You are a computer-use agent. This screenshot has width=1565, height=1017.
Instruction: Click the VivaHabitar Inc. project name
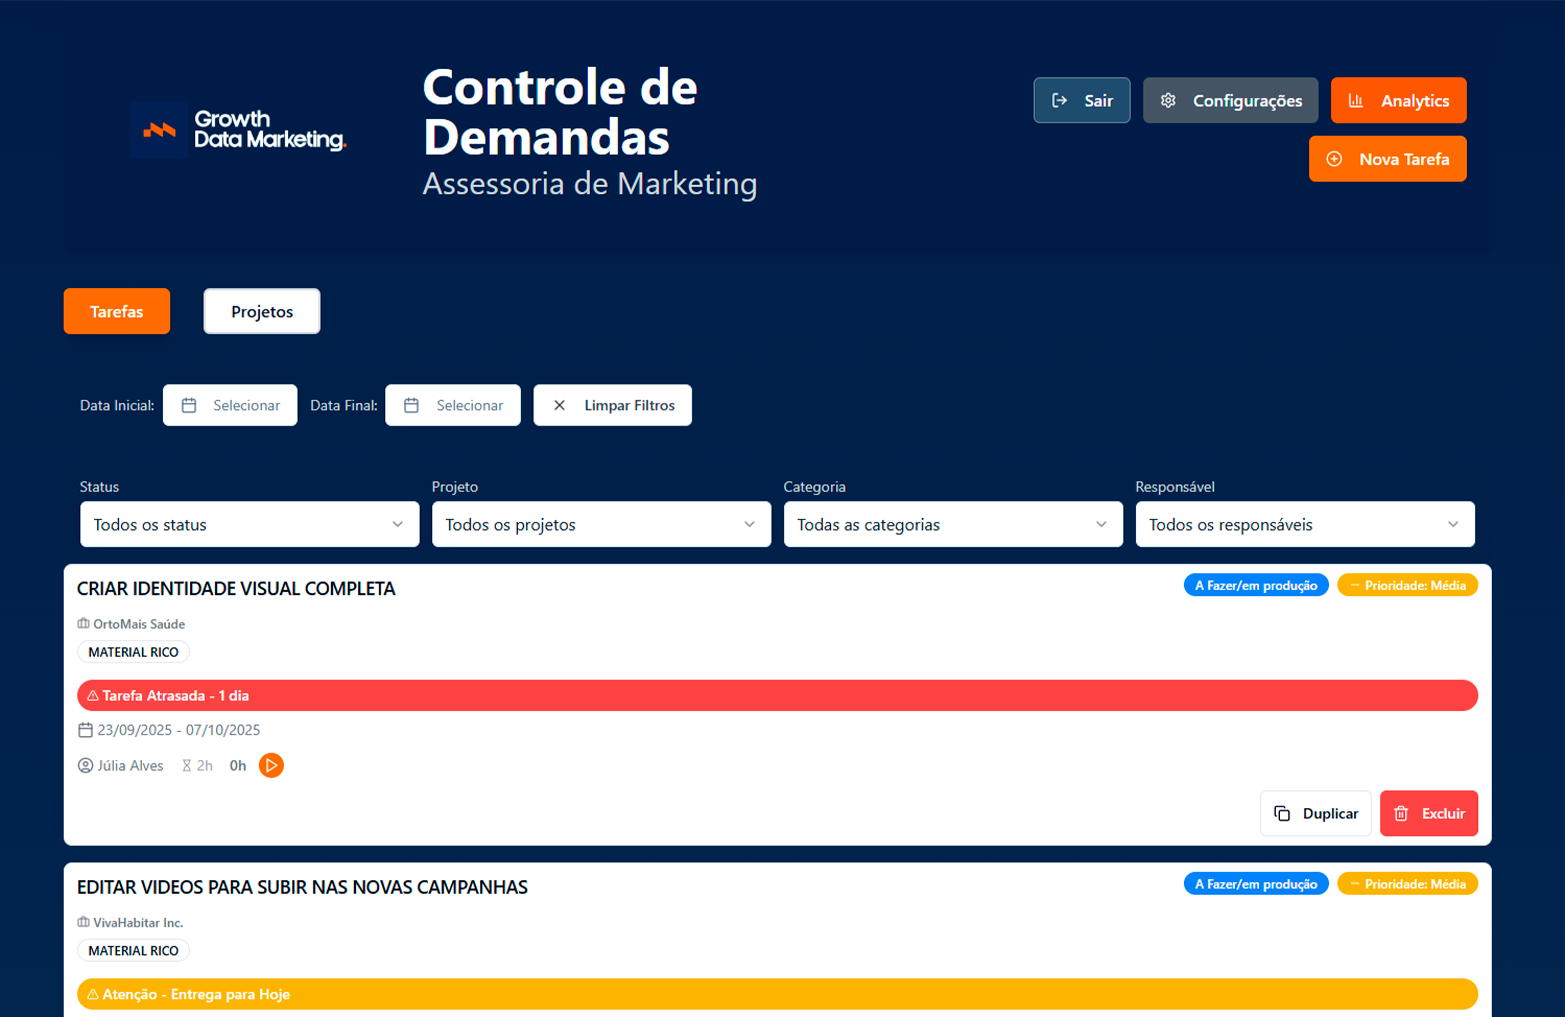pyautogui.click(x=138, y=923)
